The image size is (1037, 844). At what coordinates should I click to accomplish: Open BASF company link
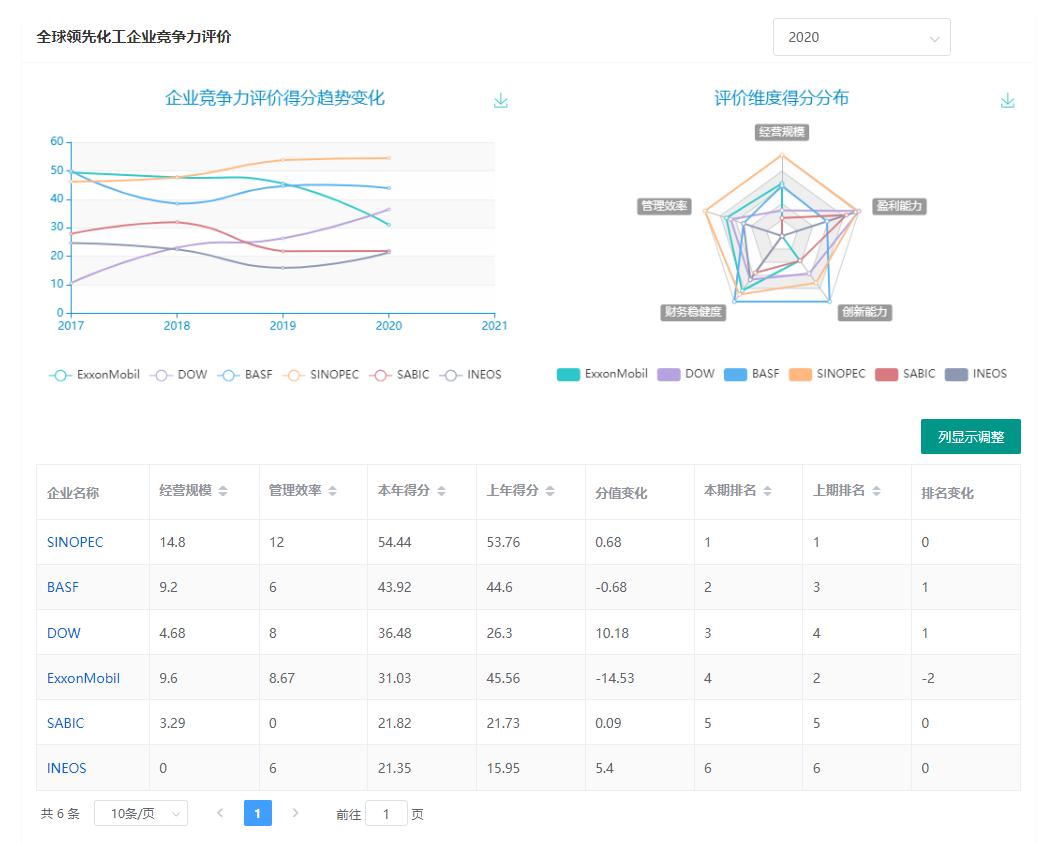click(x=63, y=587)
